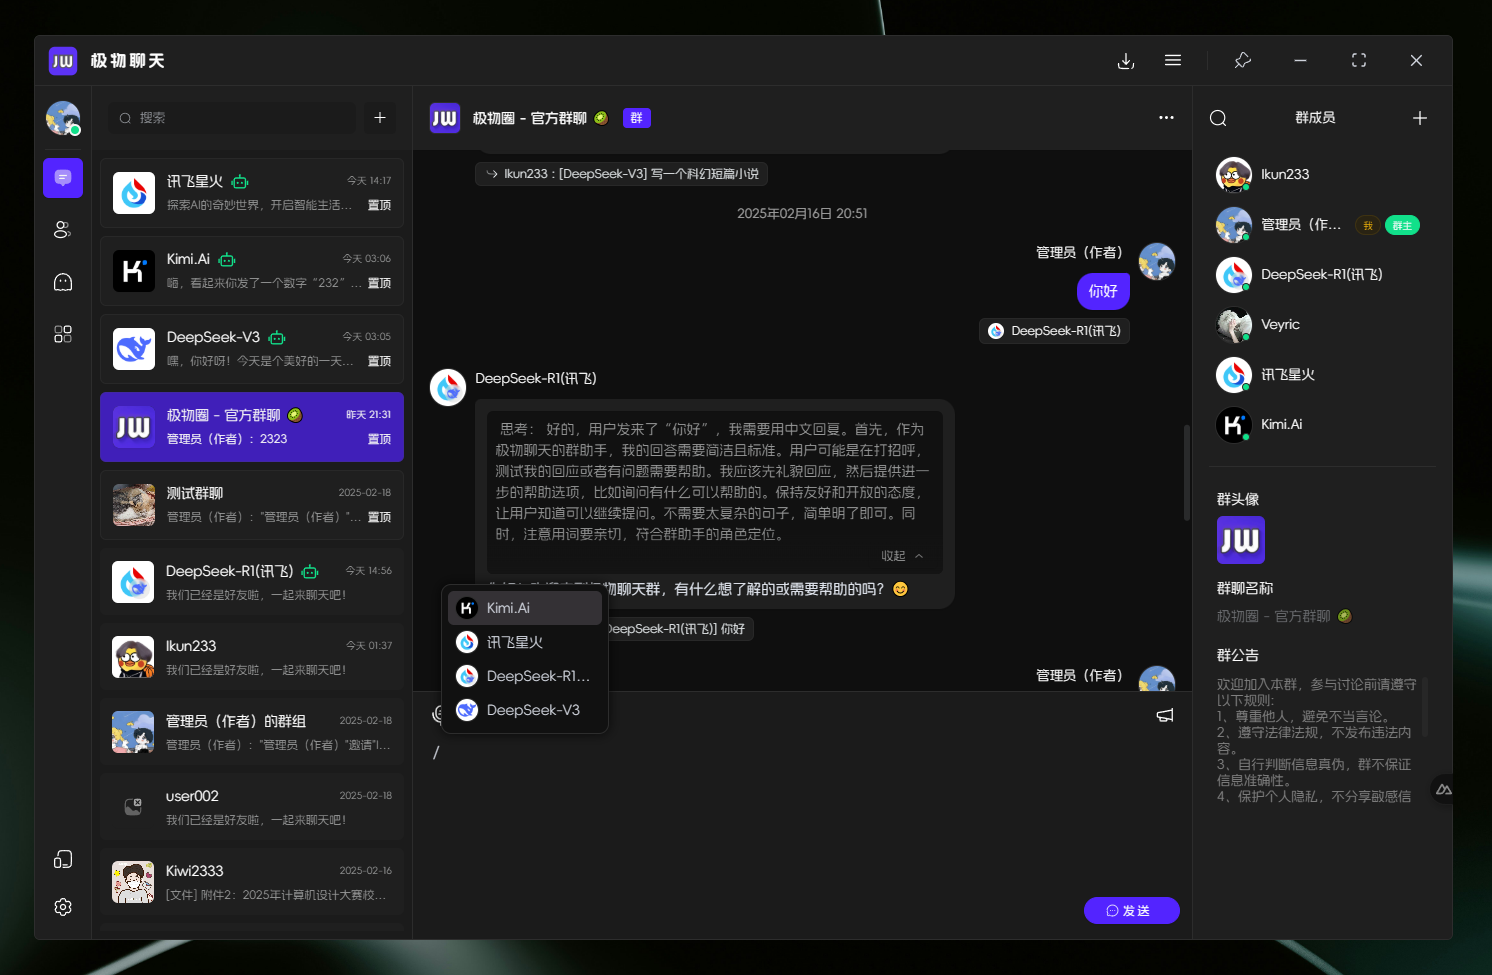Open the AI robot icon in sidebar
Screen dimensions: 1492x975
63,282
